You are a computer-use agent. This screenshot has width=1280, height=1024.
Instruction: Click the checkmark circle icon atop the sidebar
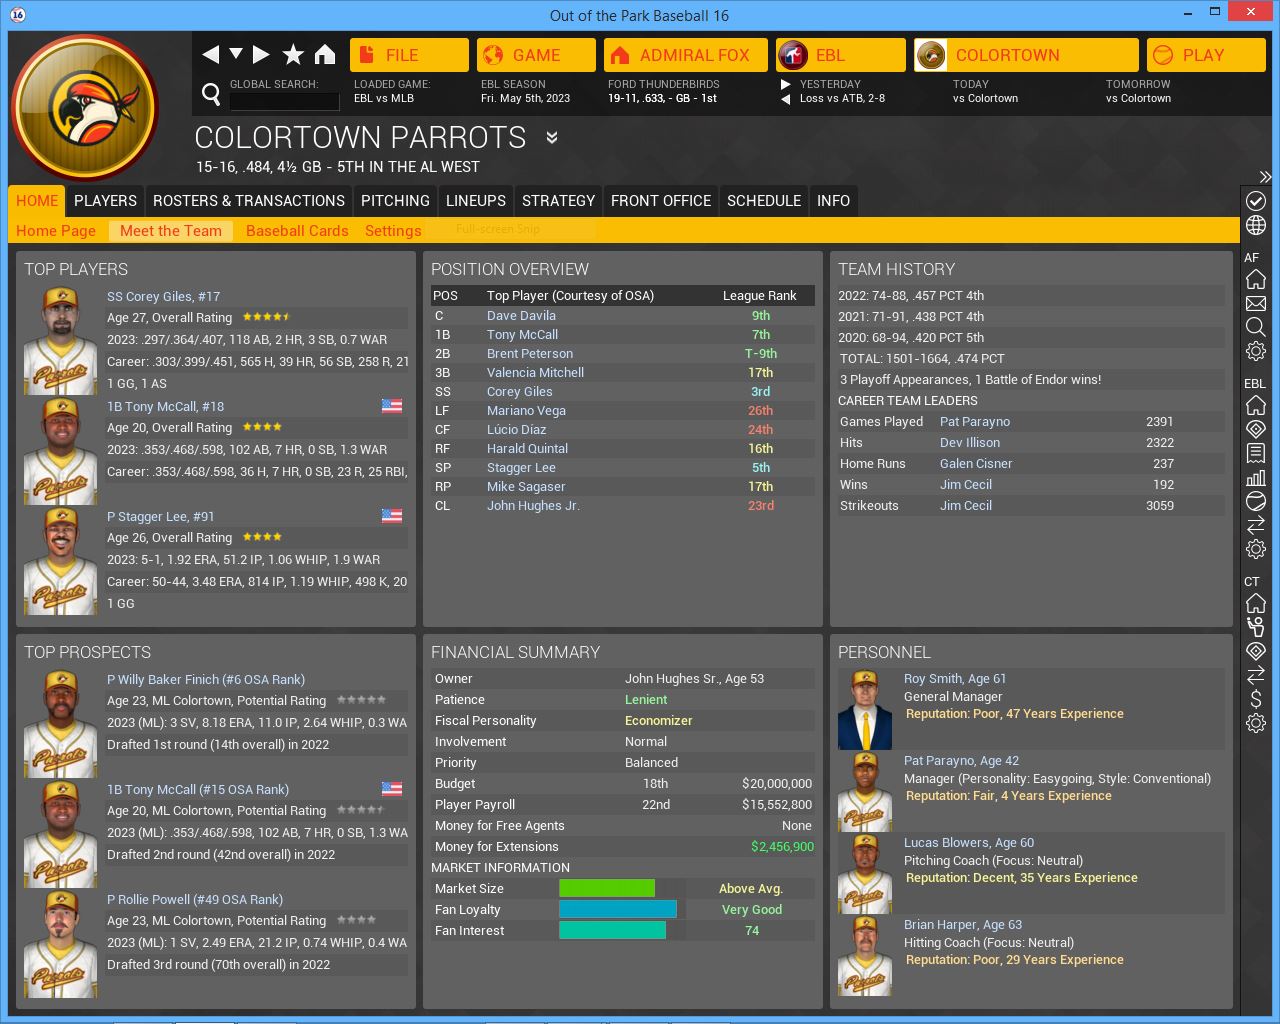pyautogui.click(x=1256, y=201)
